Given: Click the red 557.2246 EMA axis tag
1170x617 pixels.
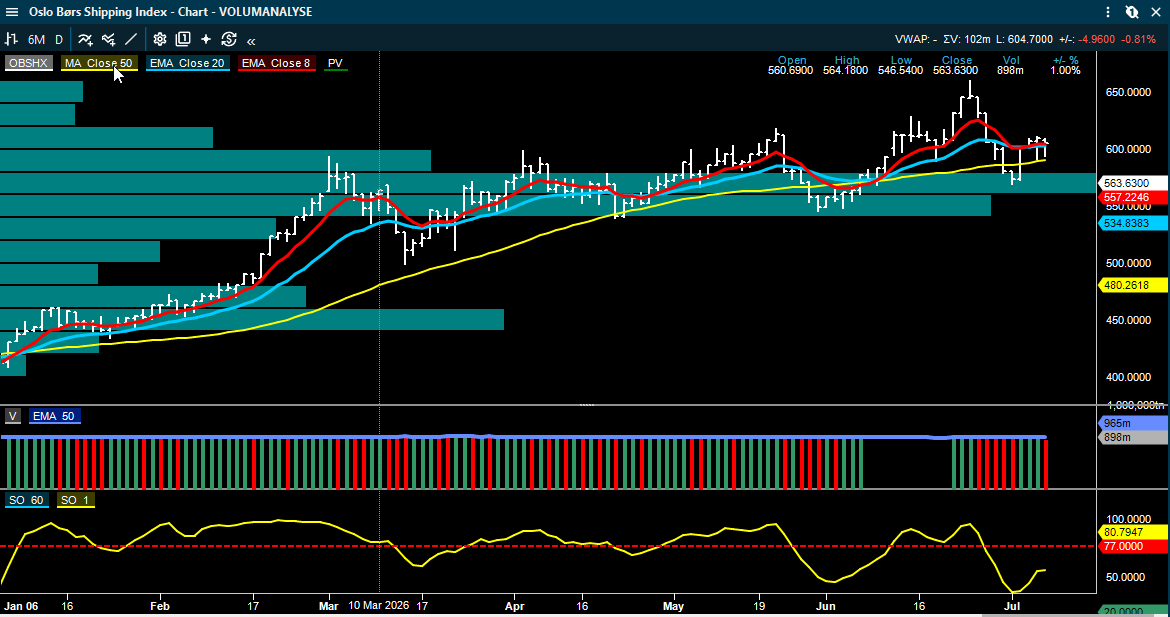Looking at the screenshot, I should coord(1134,197).
